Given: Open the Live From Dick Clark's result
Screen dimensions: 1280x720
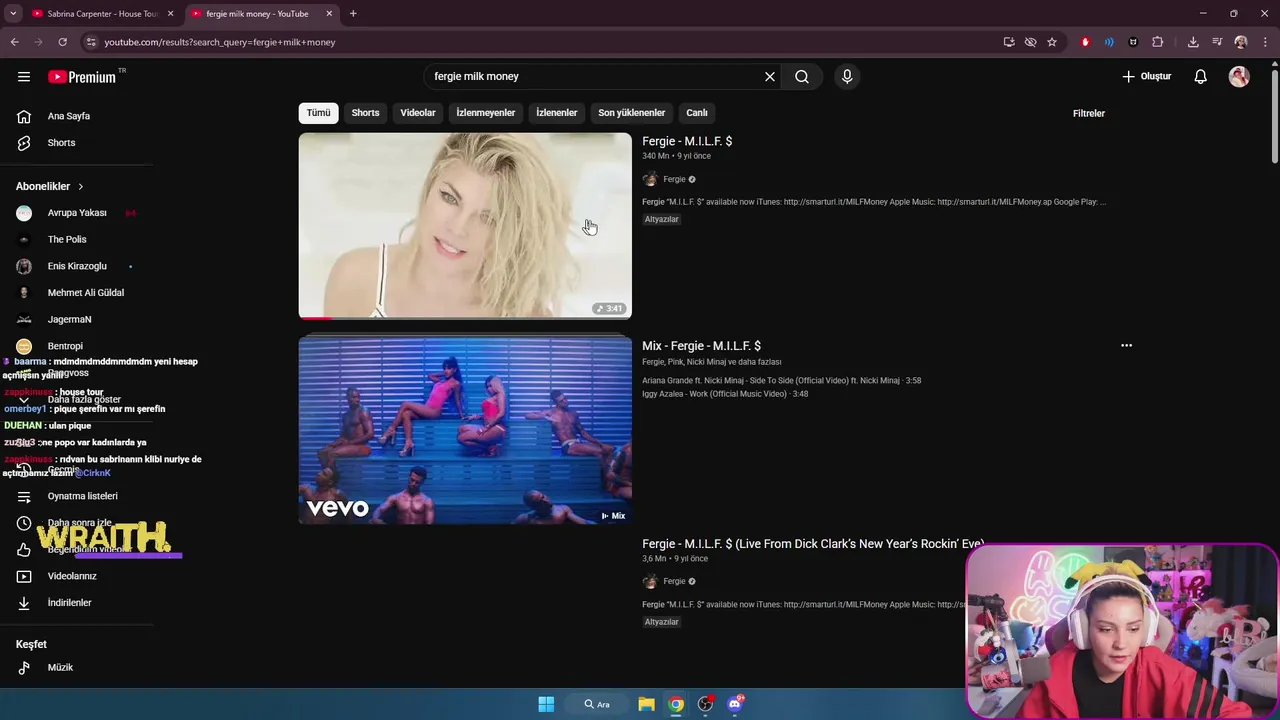Looking at the screenshot, I should 812,544.
